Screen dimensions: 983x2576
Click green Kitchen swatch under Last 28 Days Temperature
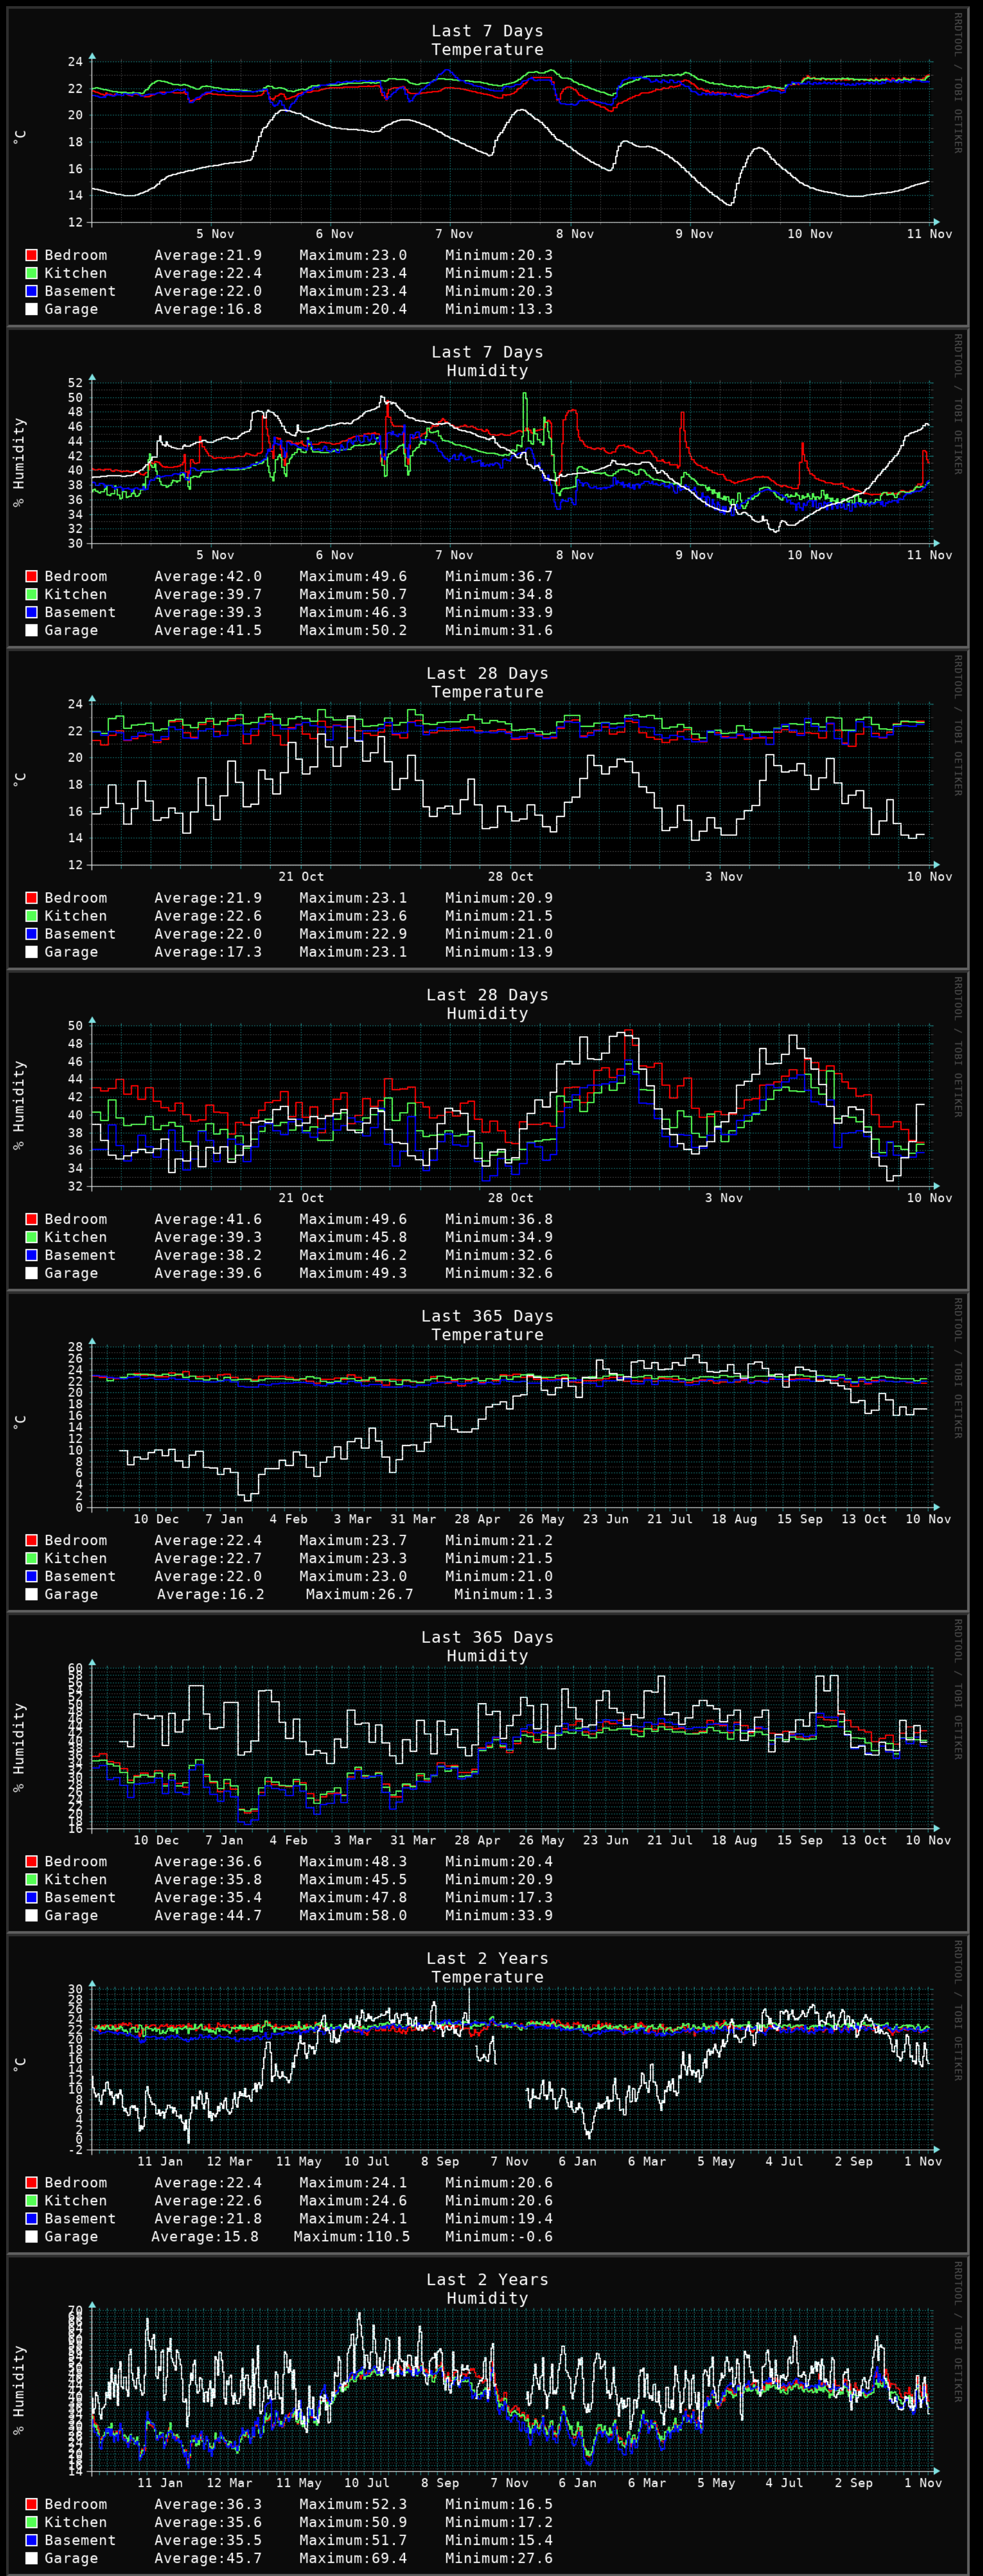(x=31, y=916)
